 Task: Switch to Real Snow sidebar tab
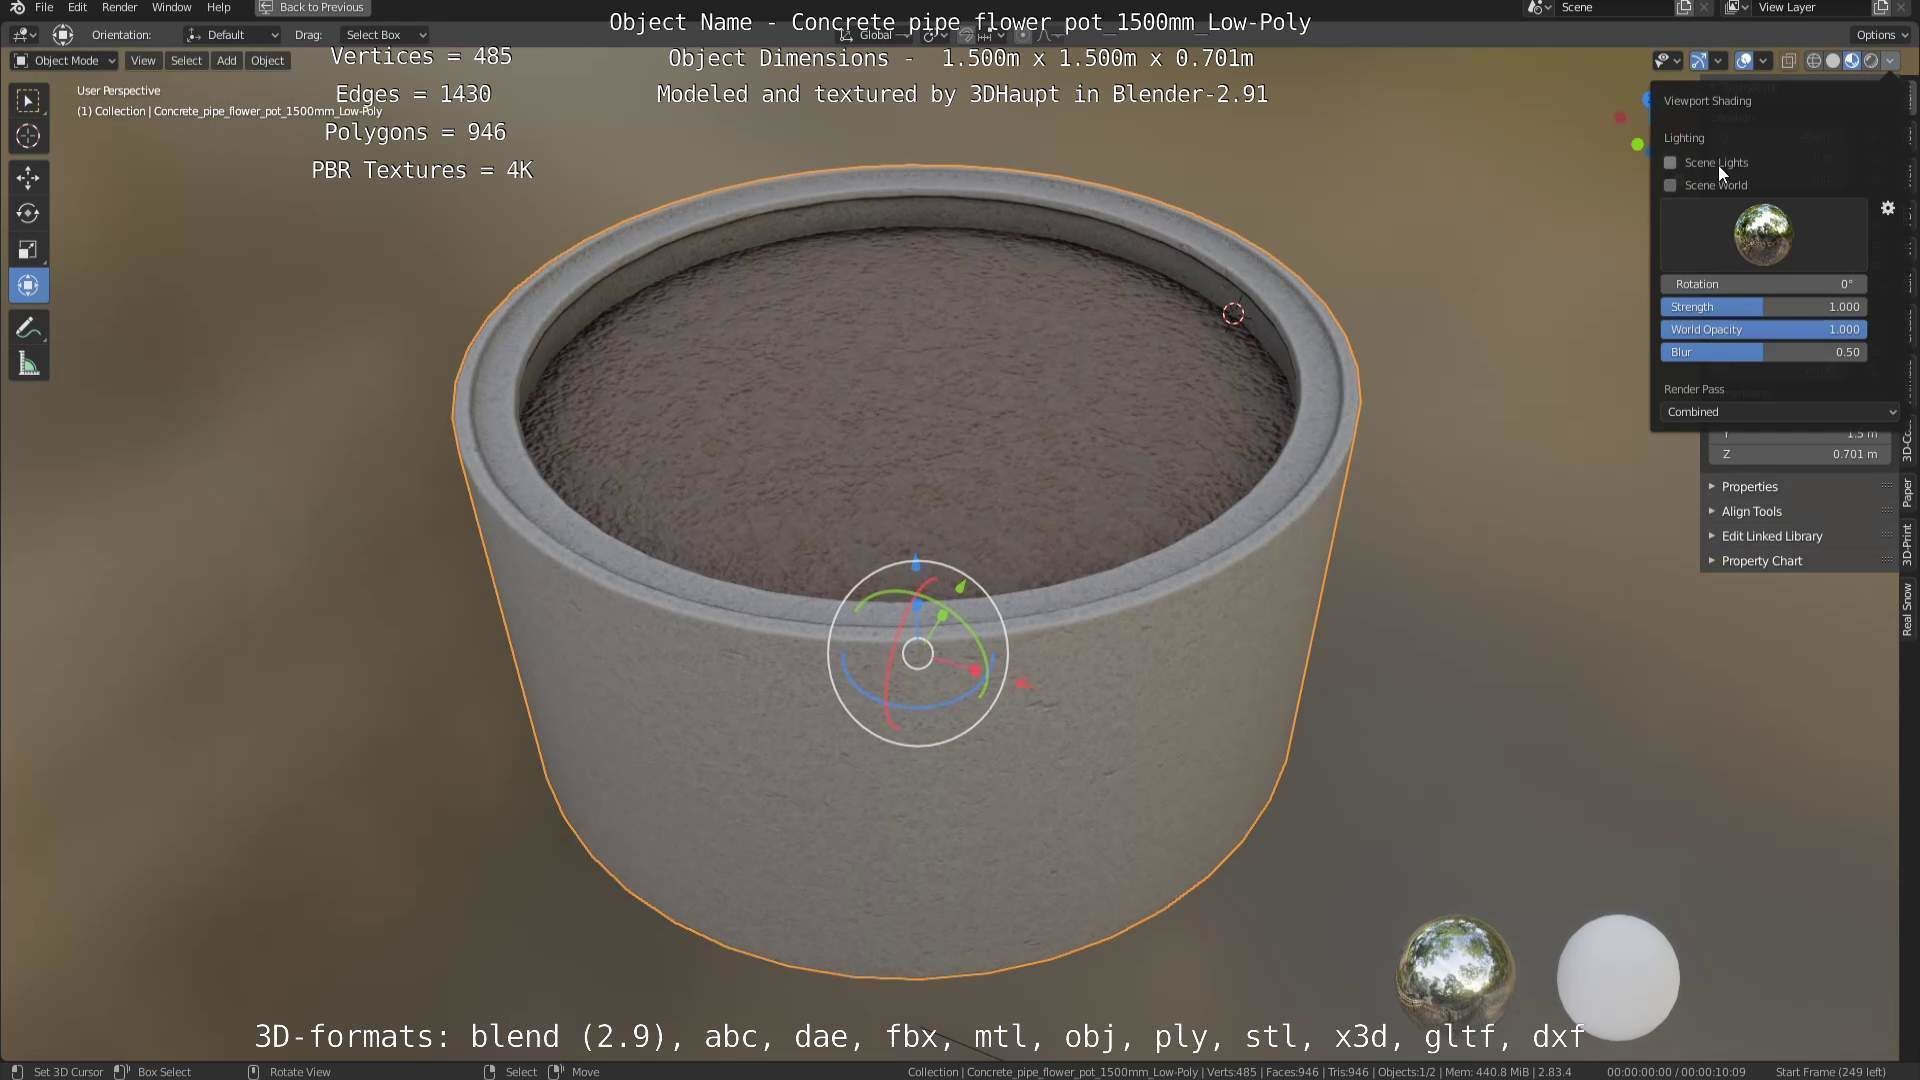click(1908, 609)
